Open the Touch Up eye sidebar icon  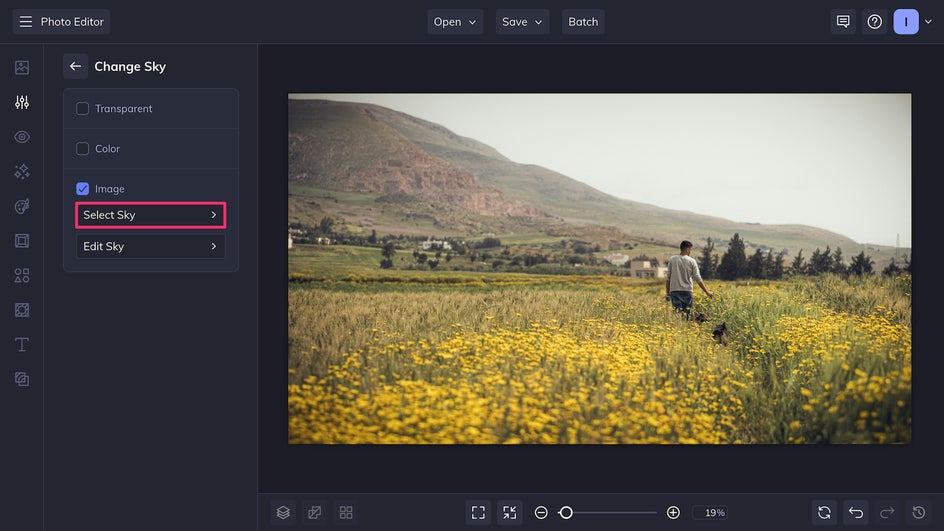pyautogui.click(x=22, y=137)
